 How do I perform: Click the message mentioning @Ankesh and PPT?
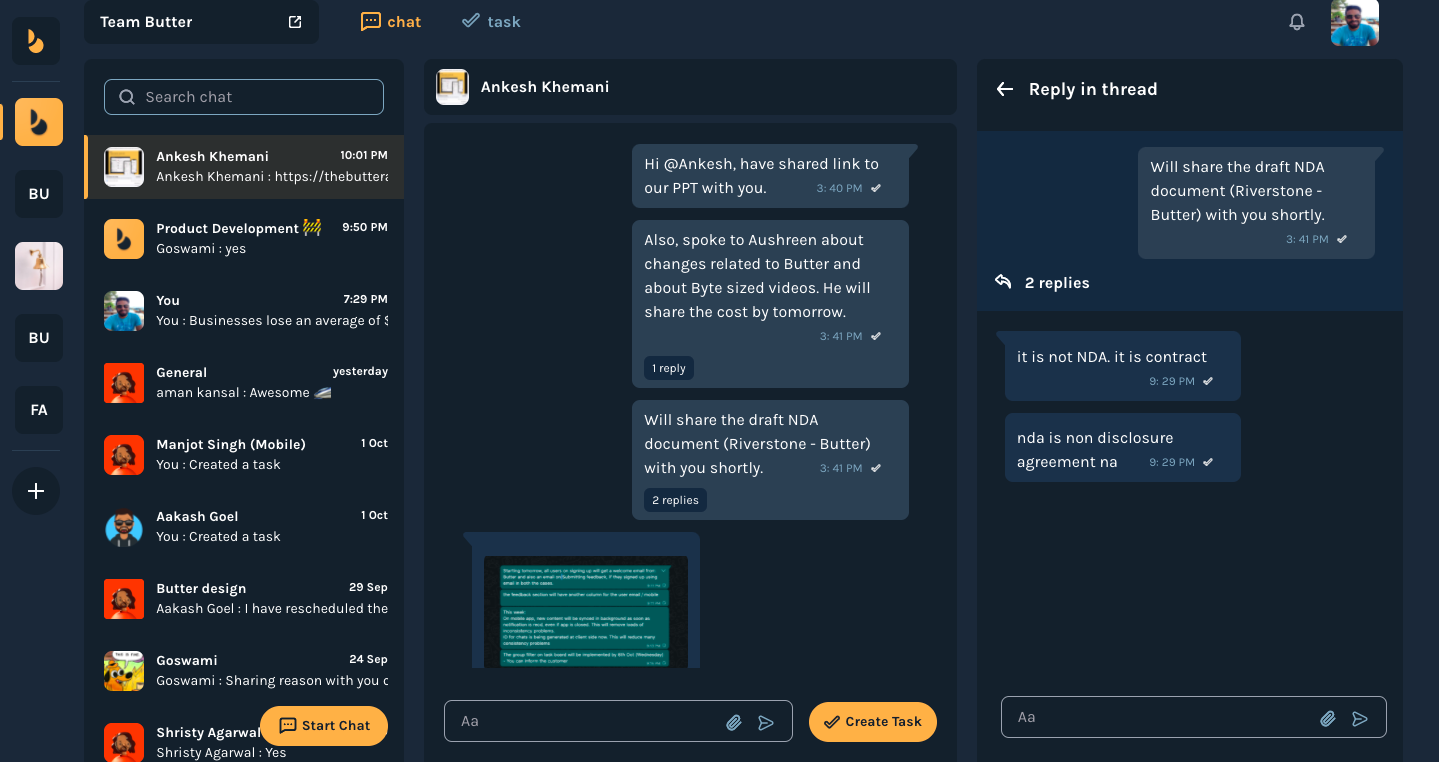coord(770,176)
